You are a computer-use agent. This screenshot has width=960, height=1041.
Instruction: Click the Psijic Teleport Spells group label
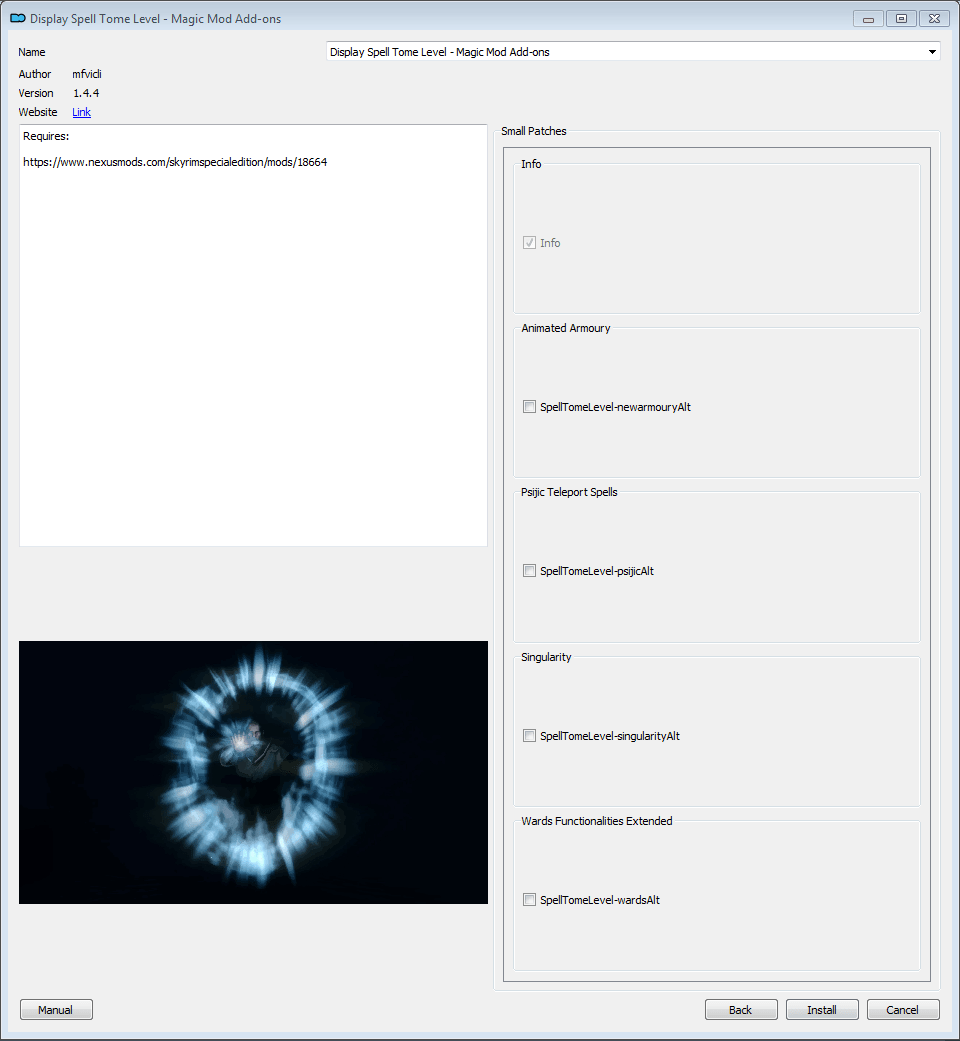coord(569,492)
